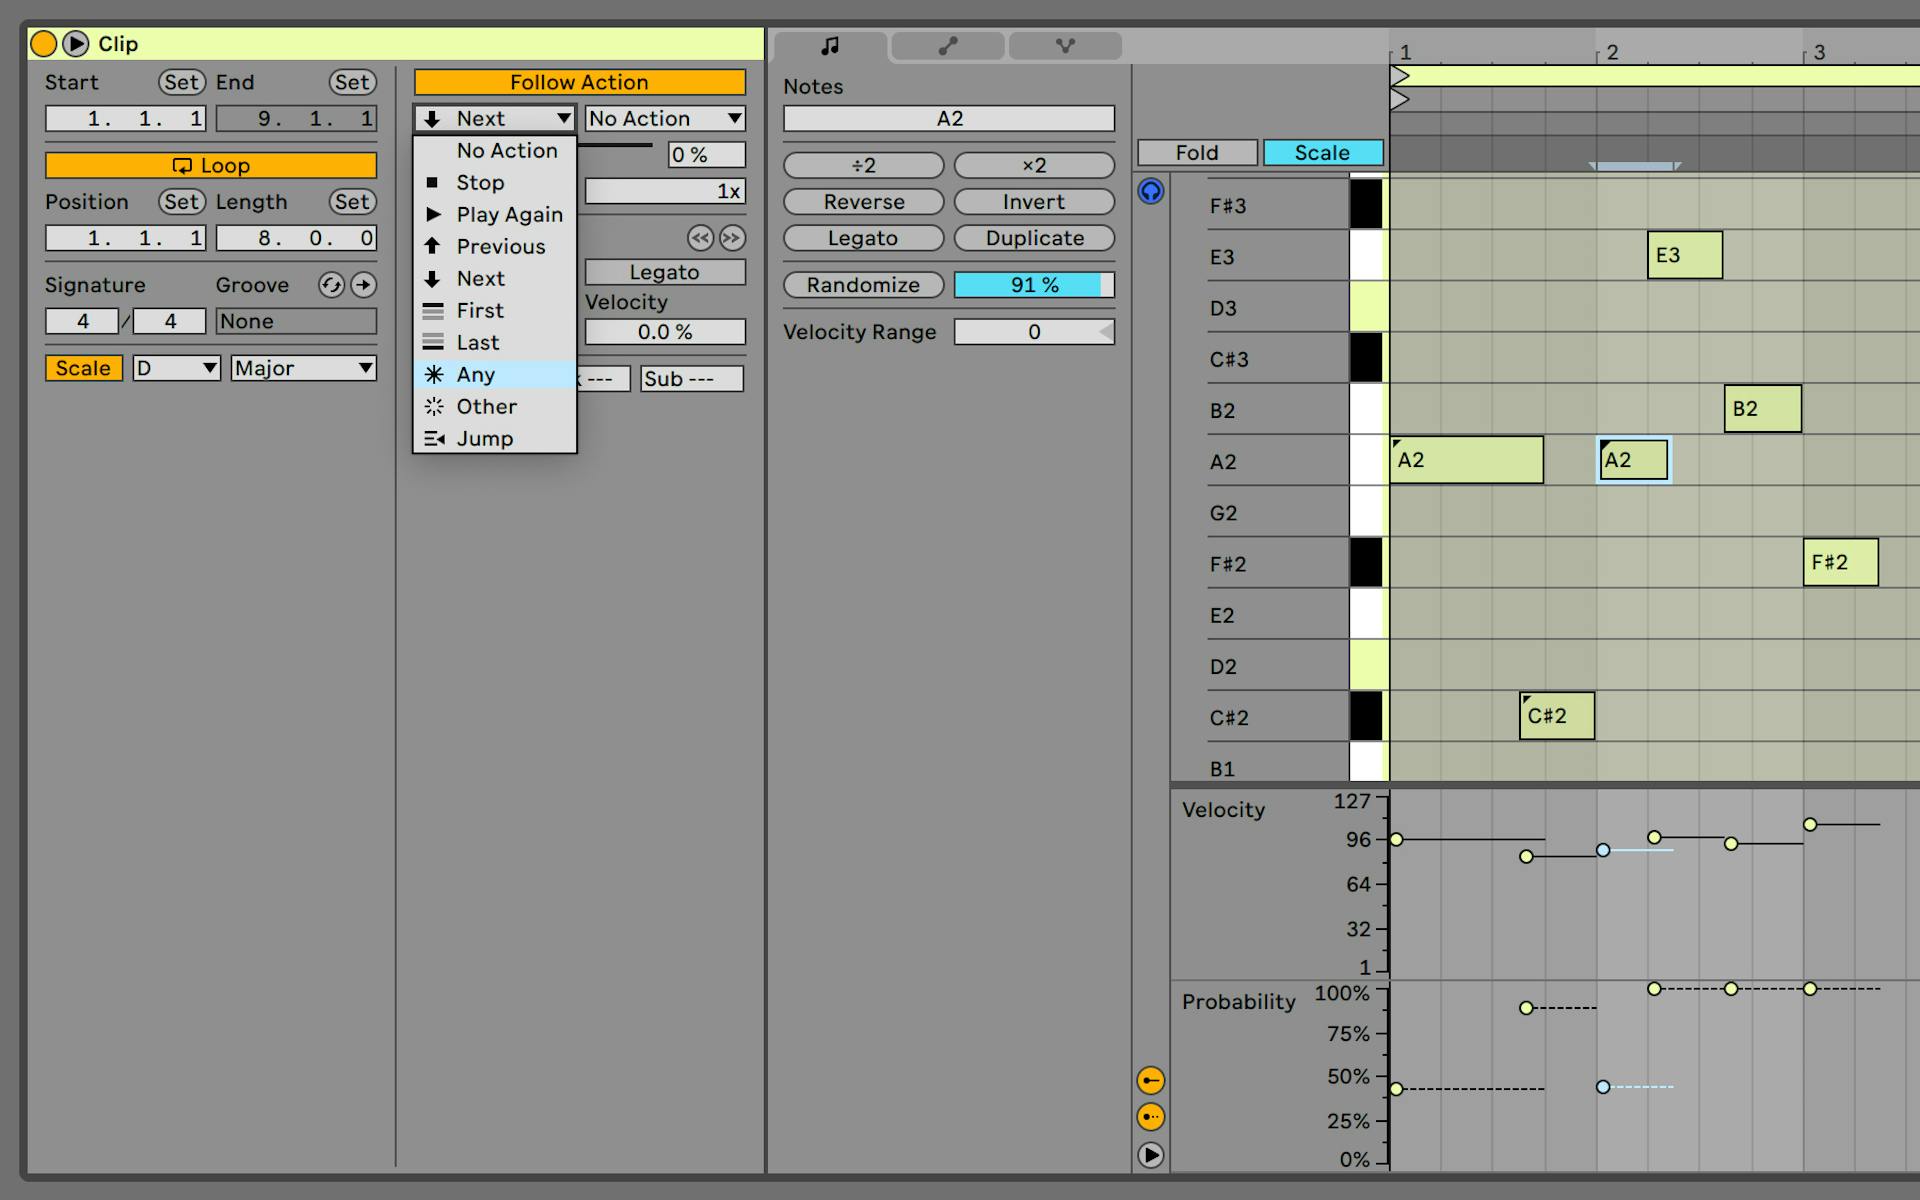Image resolution: width=1920 pixels, height=1200 pixels.
Task: Click the Duplicate button
Action: coord(1034,238)
